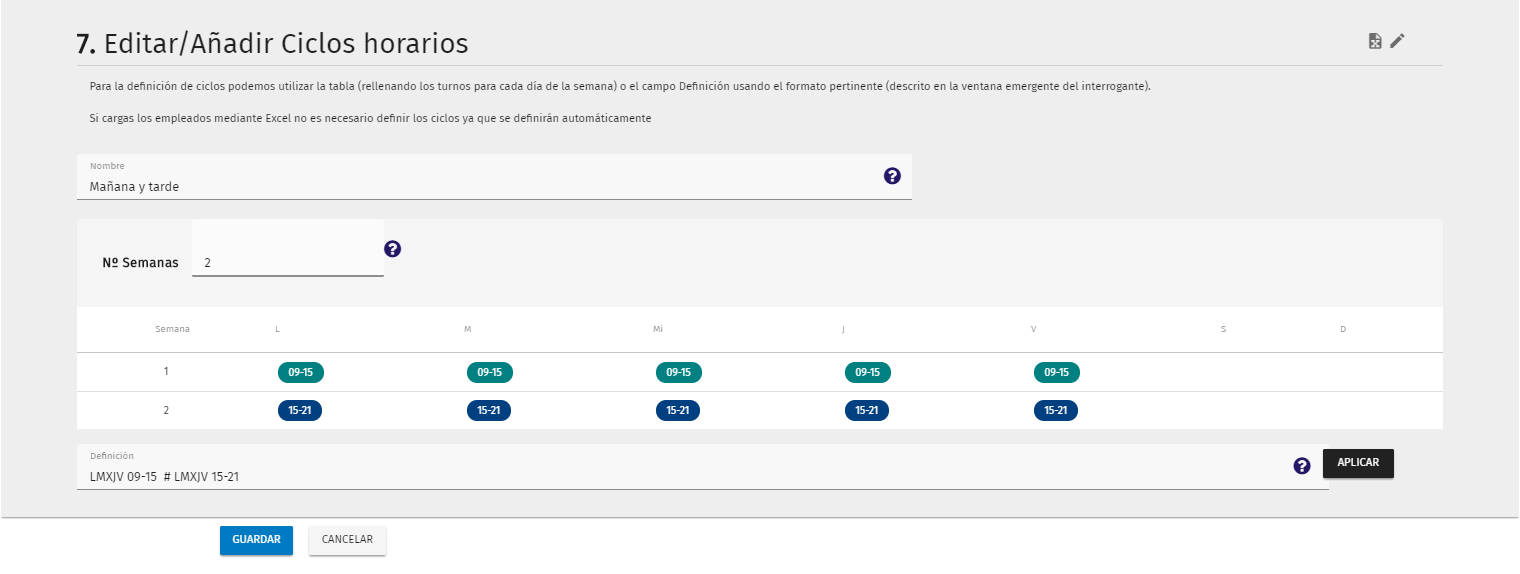
Task: Cancel editing with CANCELAR button
Action: pyautogui.click(x=347, y=540)
